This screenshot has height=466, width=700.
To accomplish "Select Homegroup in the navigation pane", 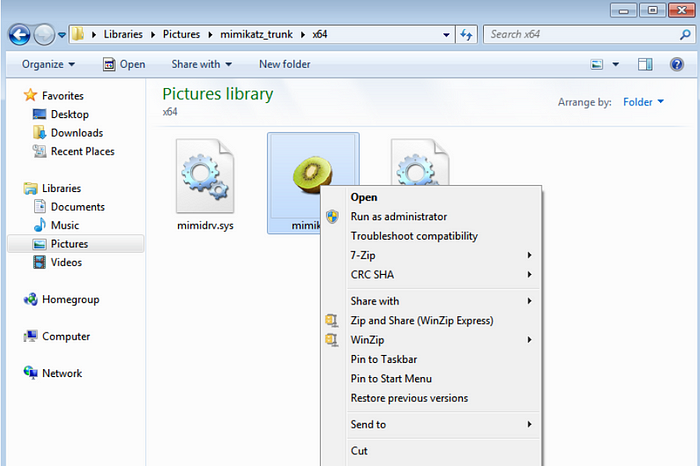I will click(61, 300).
